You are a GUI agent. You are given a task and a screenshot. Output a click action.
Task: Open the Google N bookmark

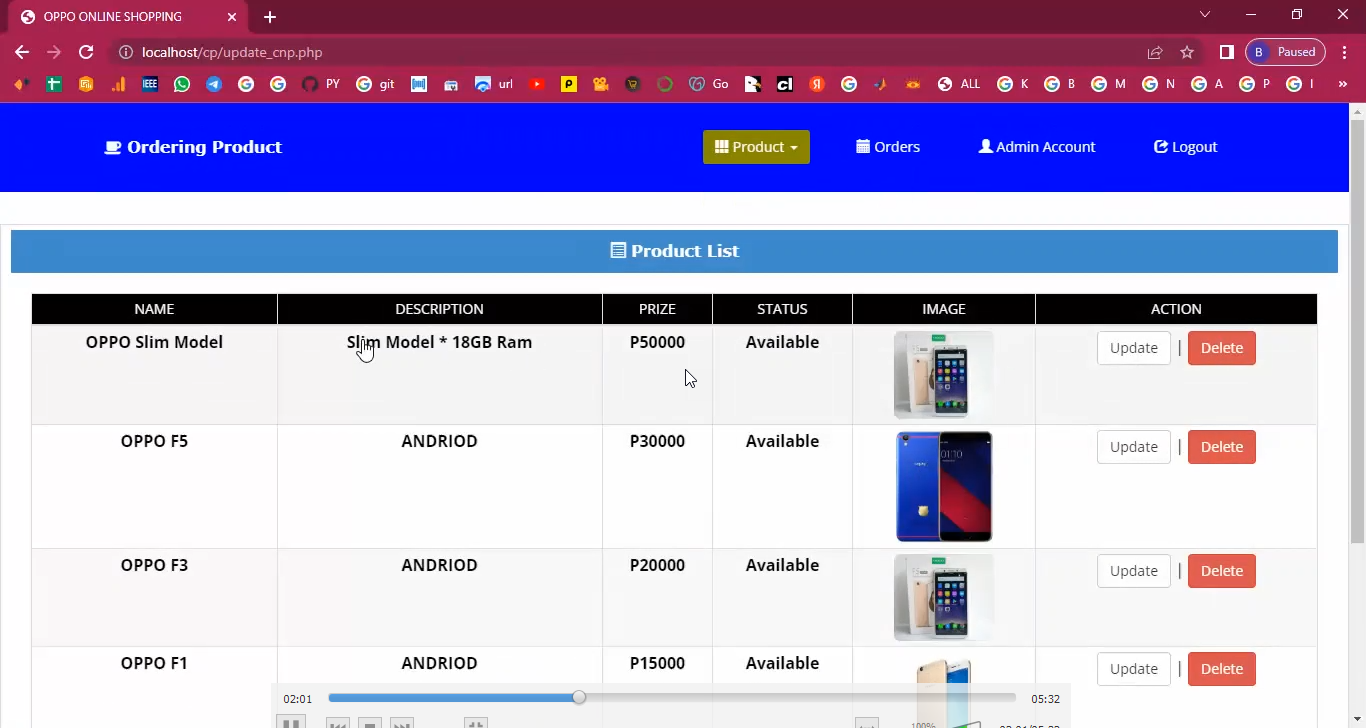coord(1159,85)
